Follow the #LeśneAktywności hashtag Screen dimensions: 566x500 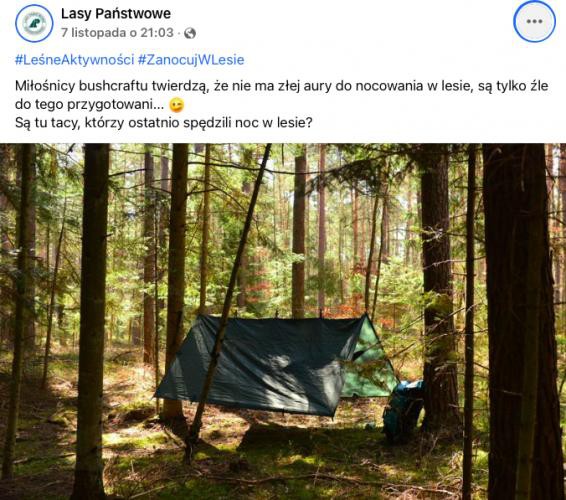click(75, 60)
